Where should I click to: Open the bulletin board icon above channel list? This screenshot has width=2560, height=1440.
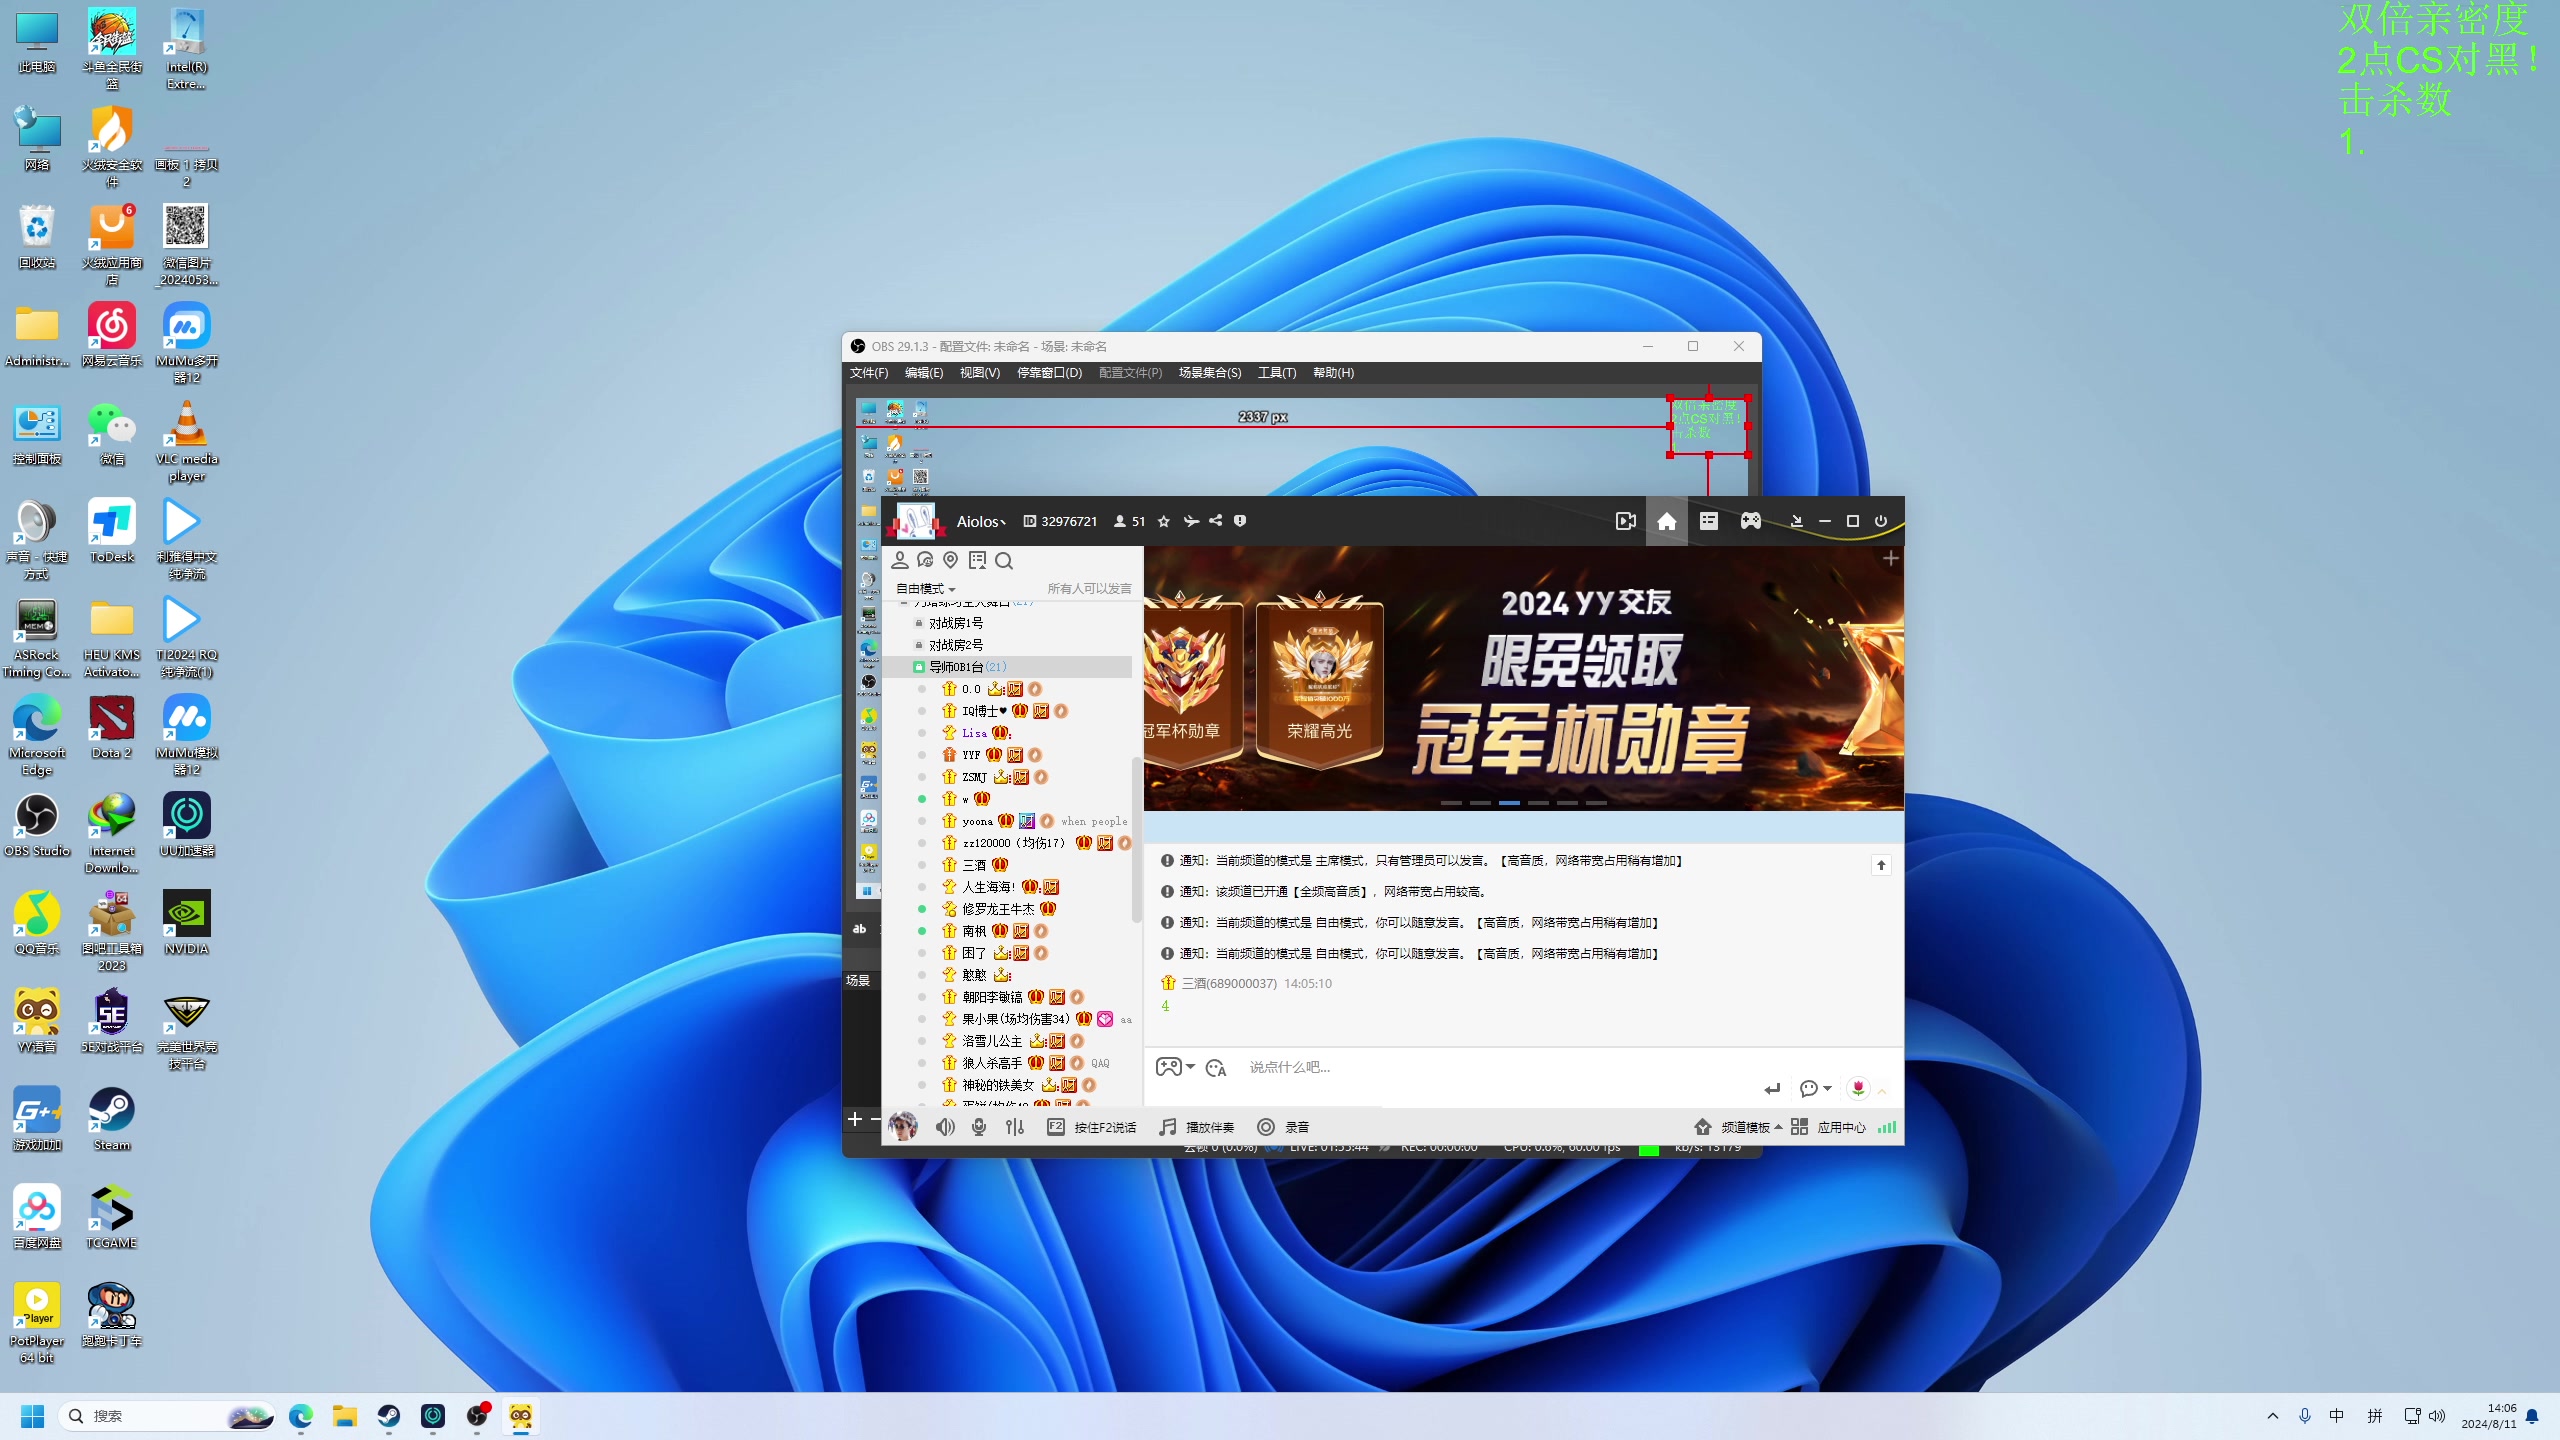point(977,560)
